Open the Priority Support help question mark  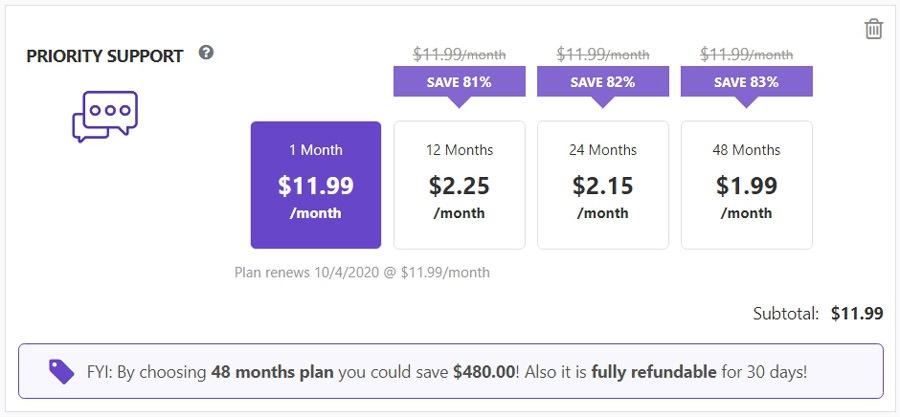(x=206, y=53)
